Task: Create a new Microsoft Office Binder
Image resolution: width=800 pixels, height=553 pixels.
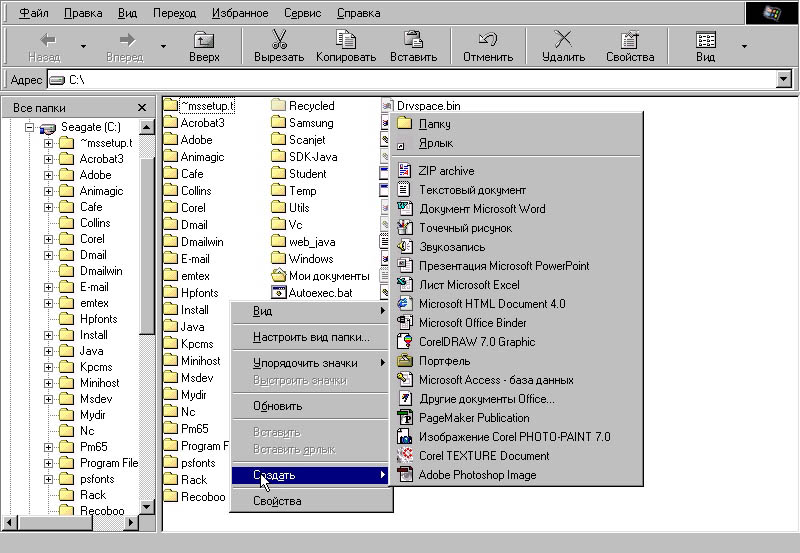Action: click(515, 323)
